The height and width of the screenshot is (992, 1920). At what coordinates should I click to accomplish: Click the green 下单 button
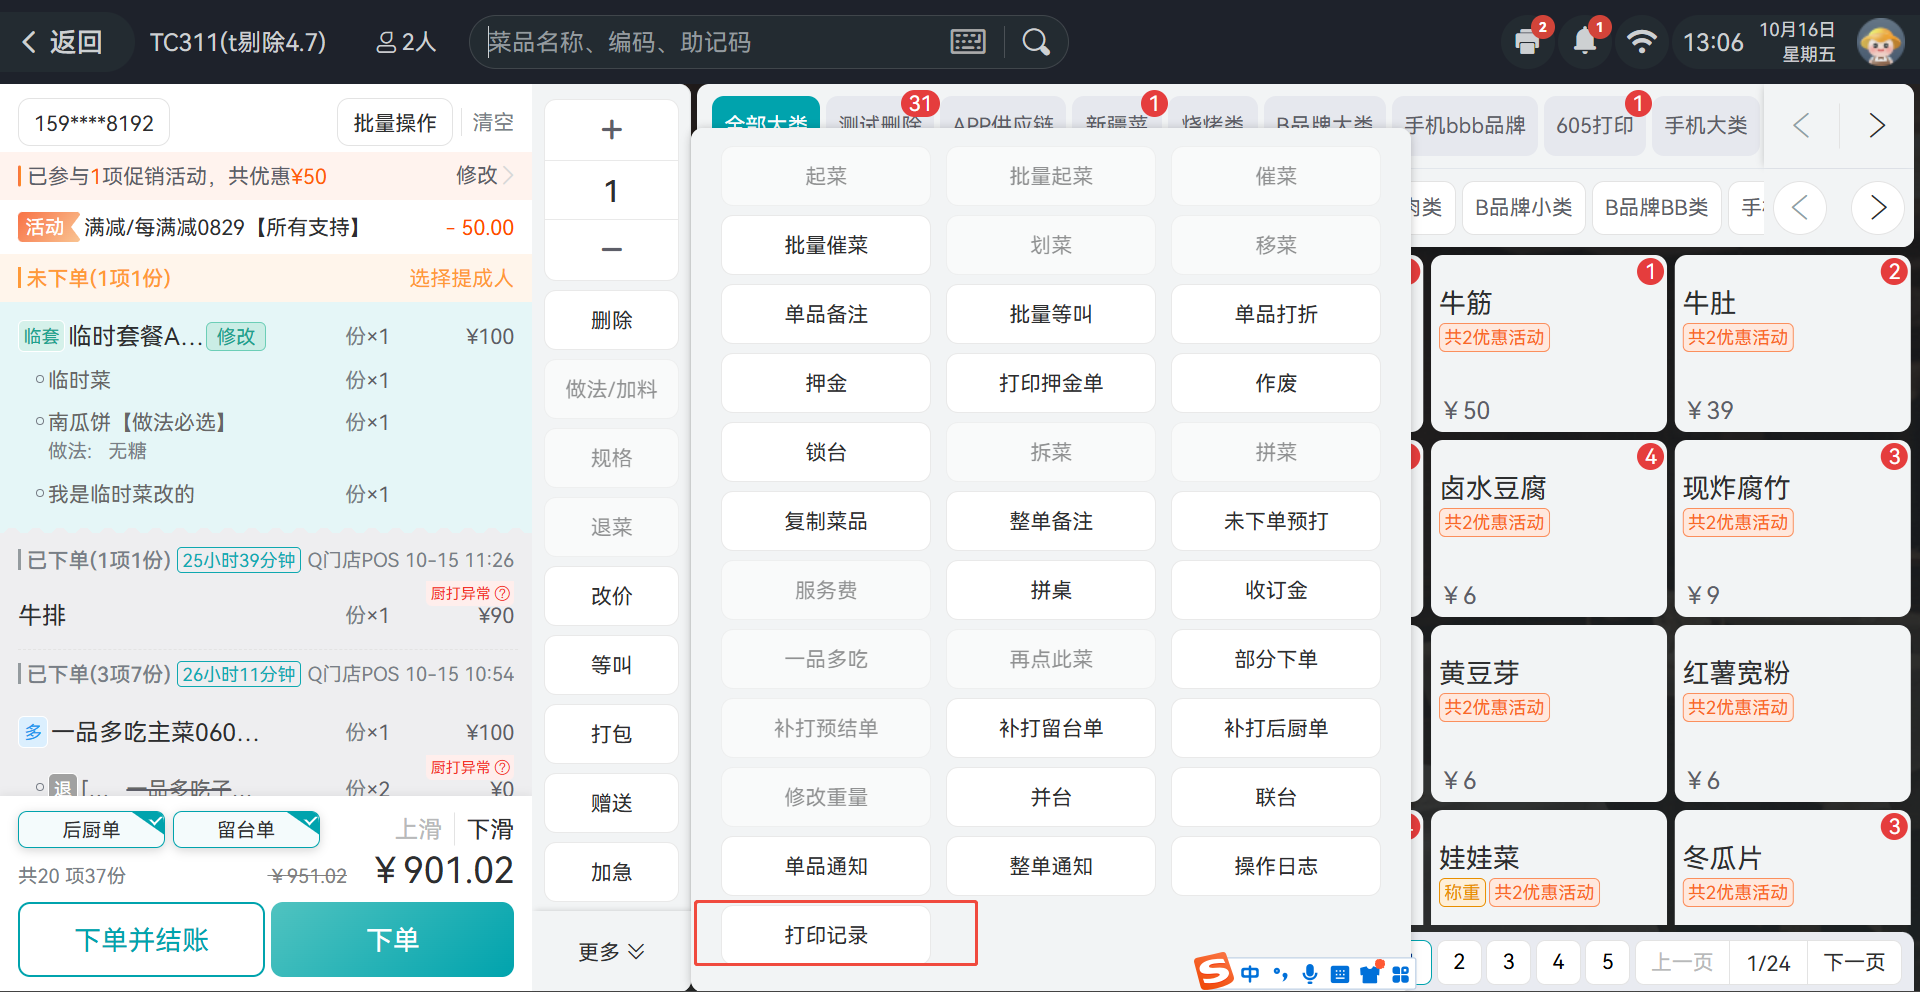(392, 940)
